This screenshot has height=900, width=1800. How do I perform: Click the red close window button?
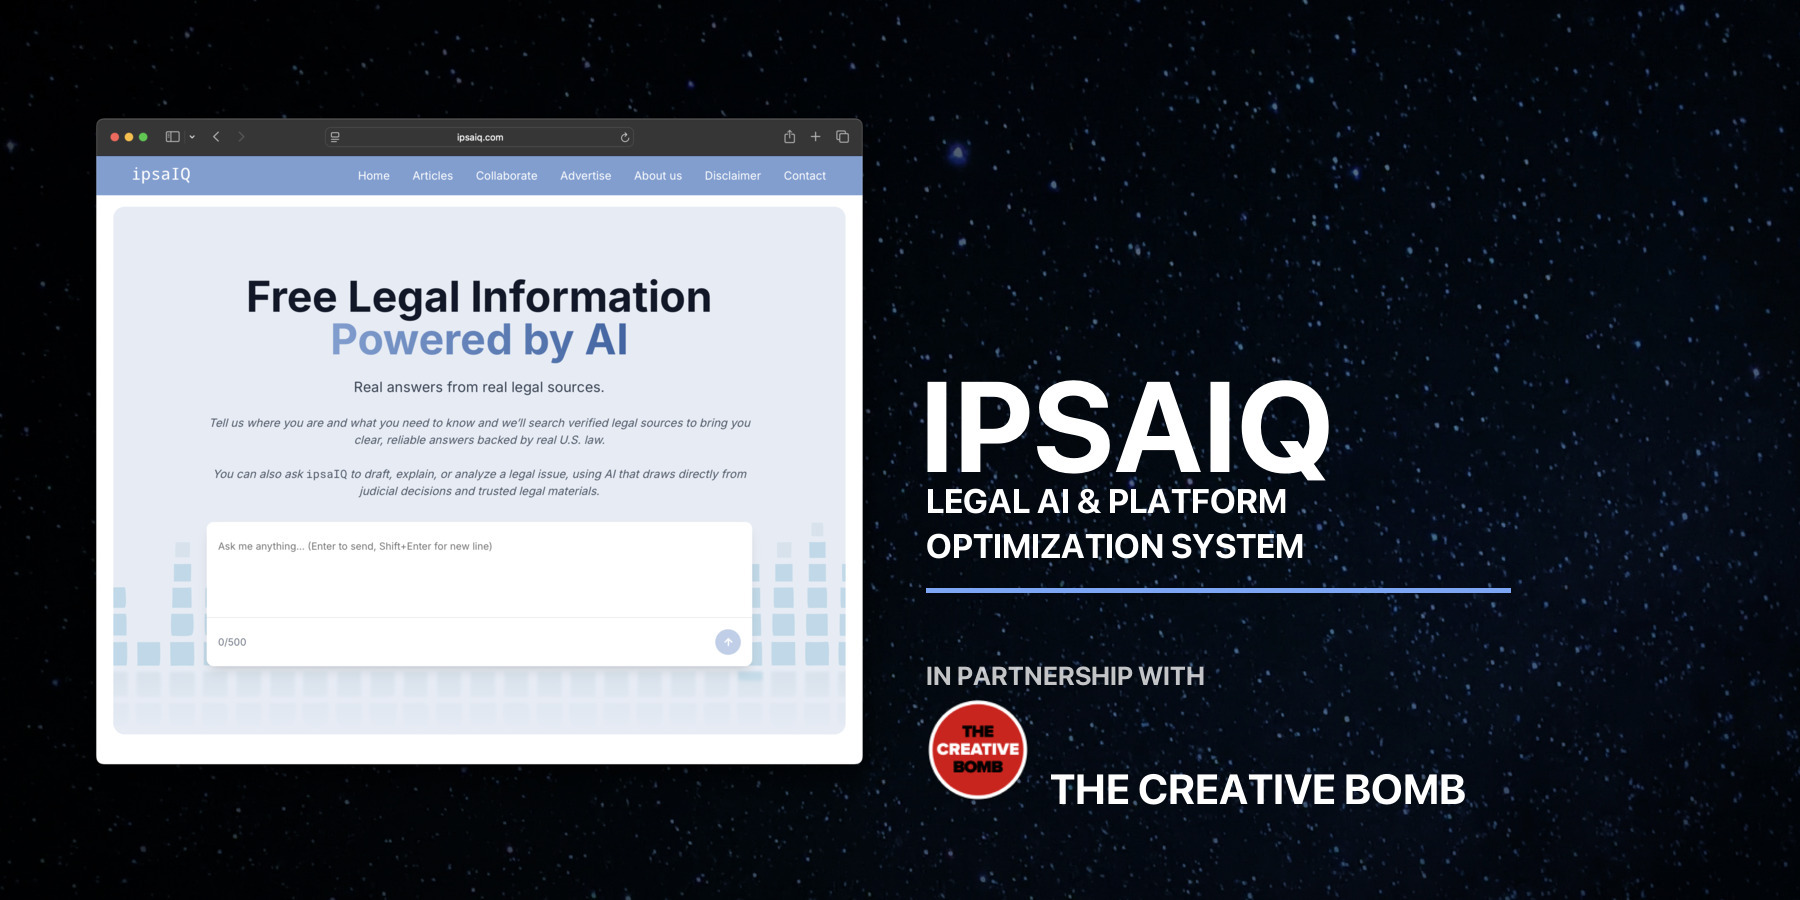coord(115,137)
